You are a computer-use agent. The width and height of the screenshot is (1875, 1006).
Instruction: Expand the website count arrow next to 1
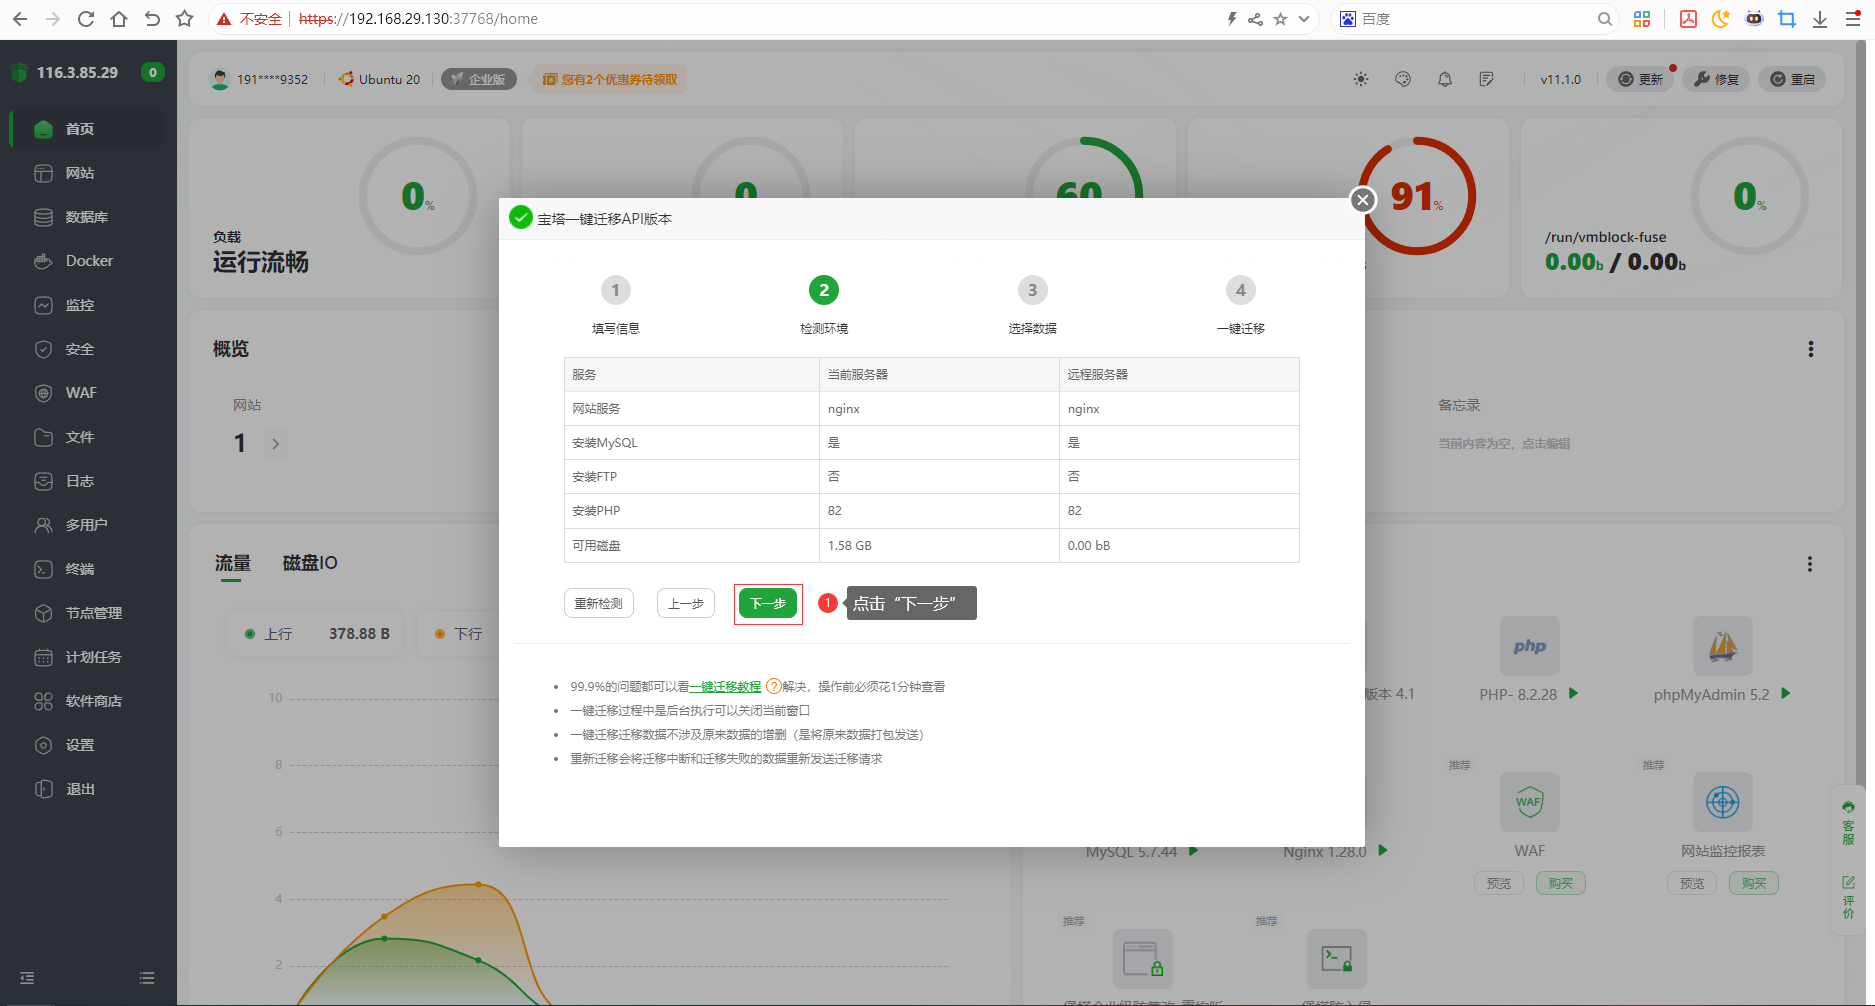click(x=275, y=443)
